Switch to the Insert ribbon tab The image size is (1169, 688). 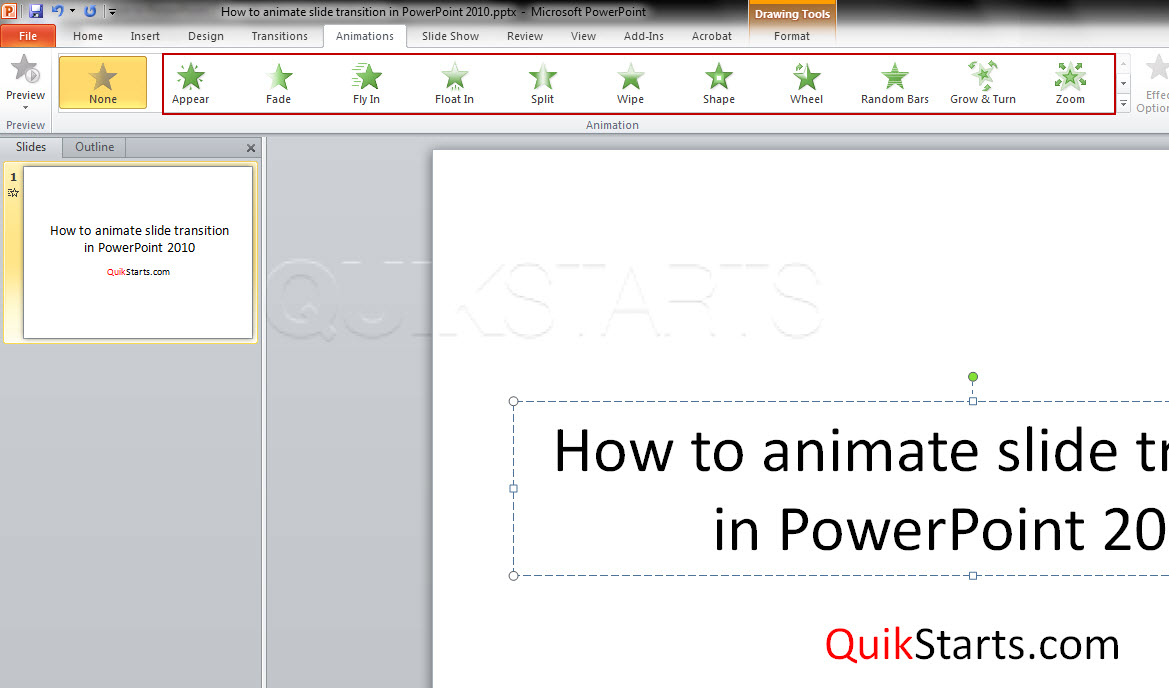tap(145, 36)
